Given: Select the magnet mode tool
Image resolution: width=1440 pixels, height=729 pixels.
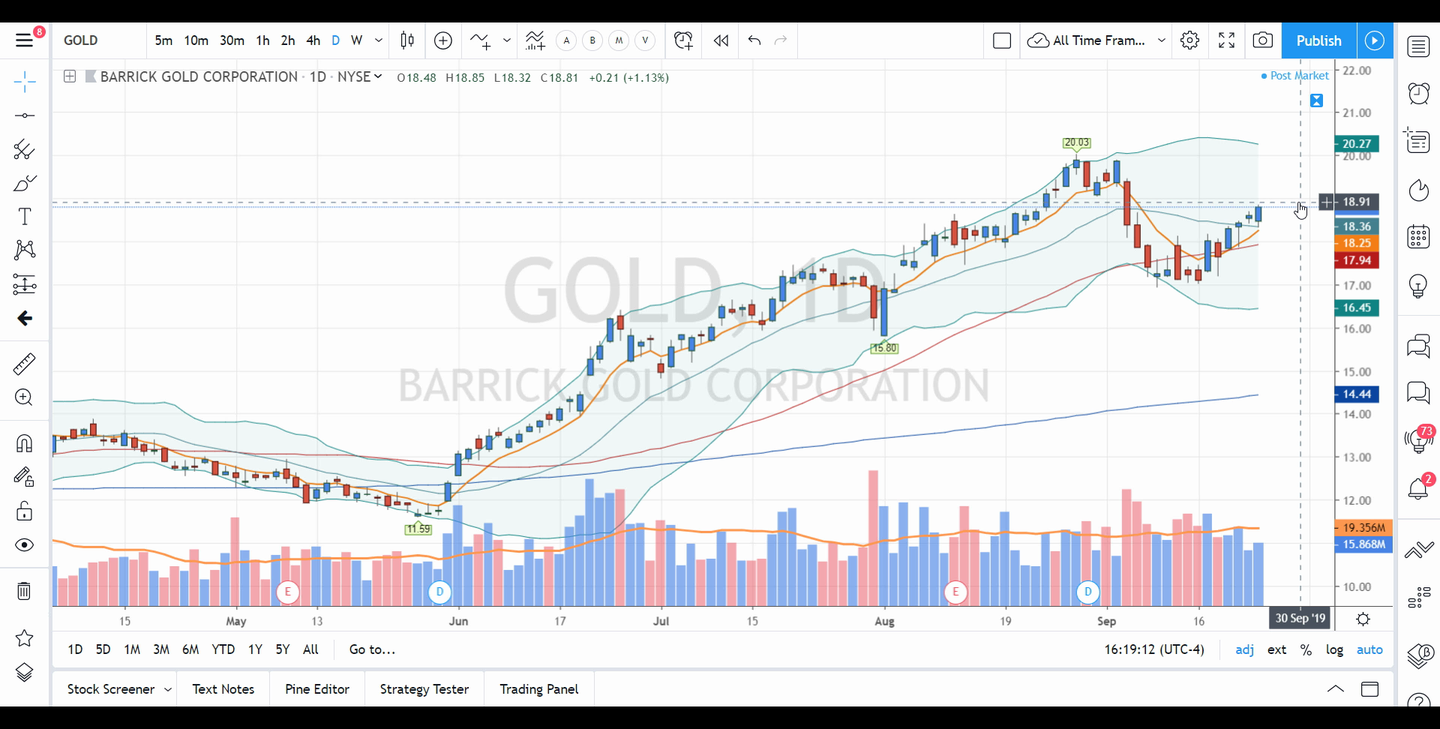Looking at the screenshot, I should coord(25,443).
